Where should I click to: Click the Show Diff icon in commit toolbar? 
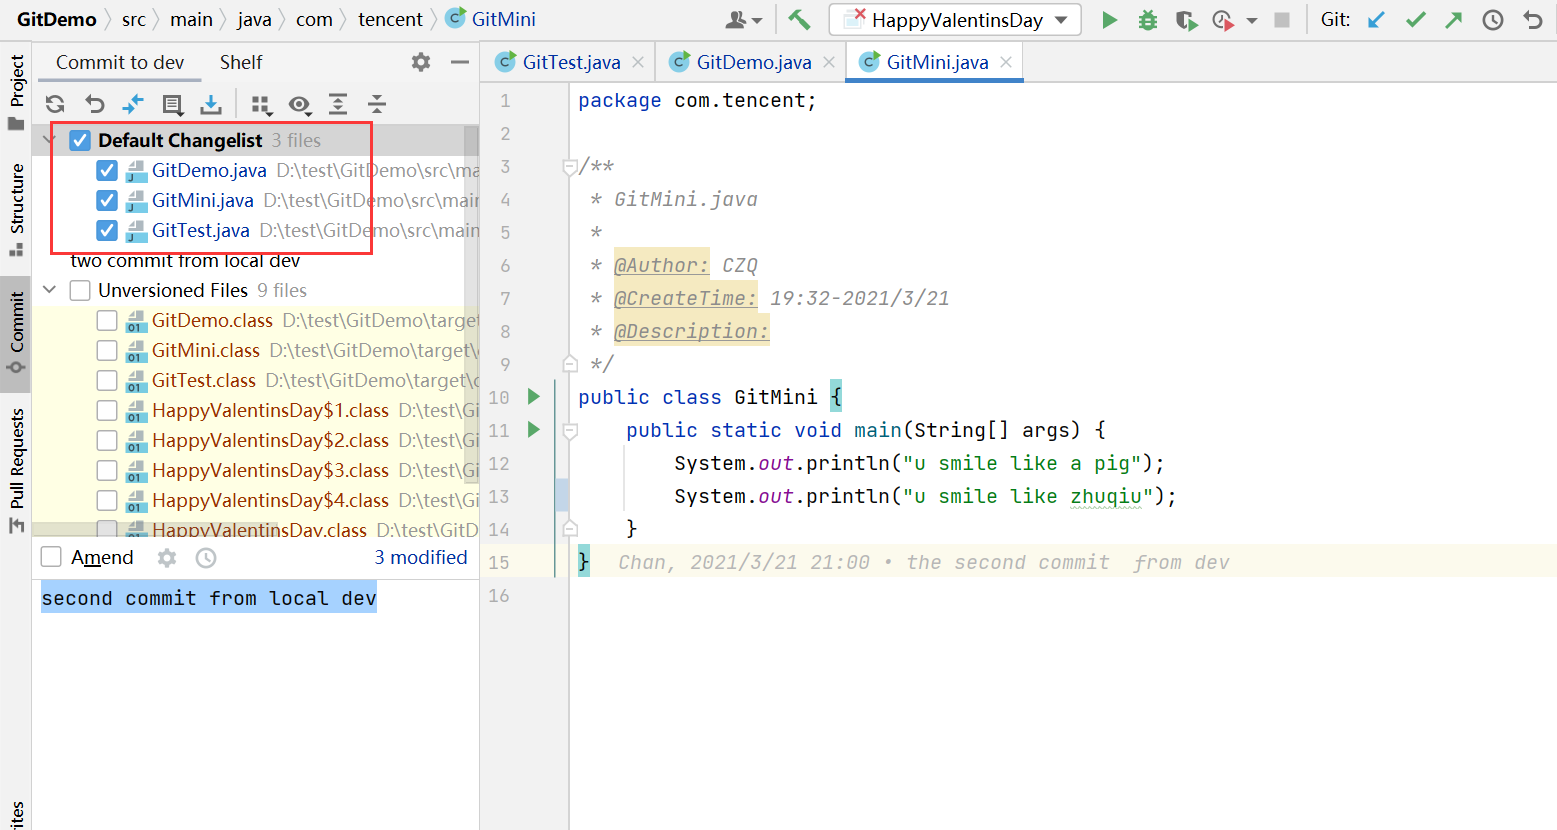click(x=133, y=104)
